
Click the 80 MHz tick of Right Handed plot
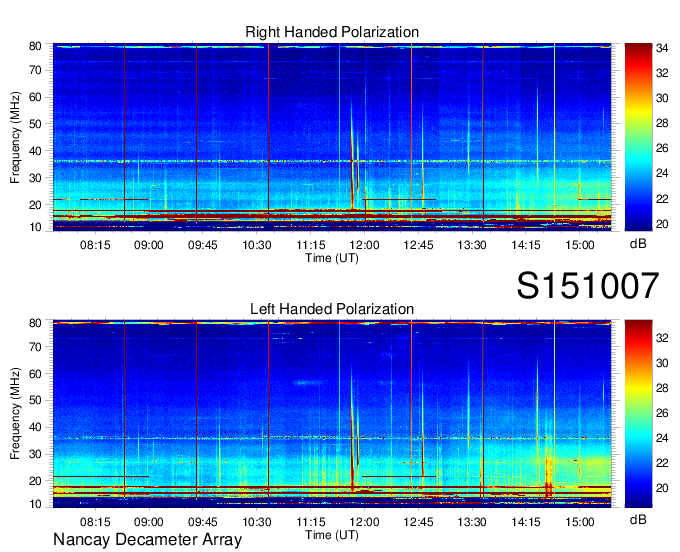point(35,46)
